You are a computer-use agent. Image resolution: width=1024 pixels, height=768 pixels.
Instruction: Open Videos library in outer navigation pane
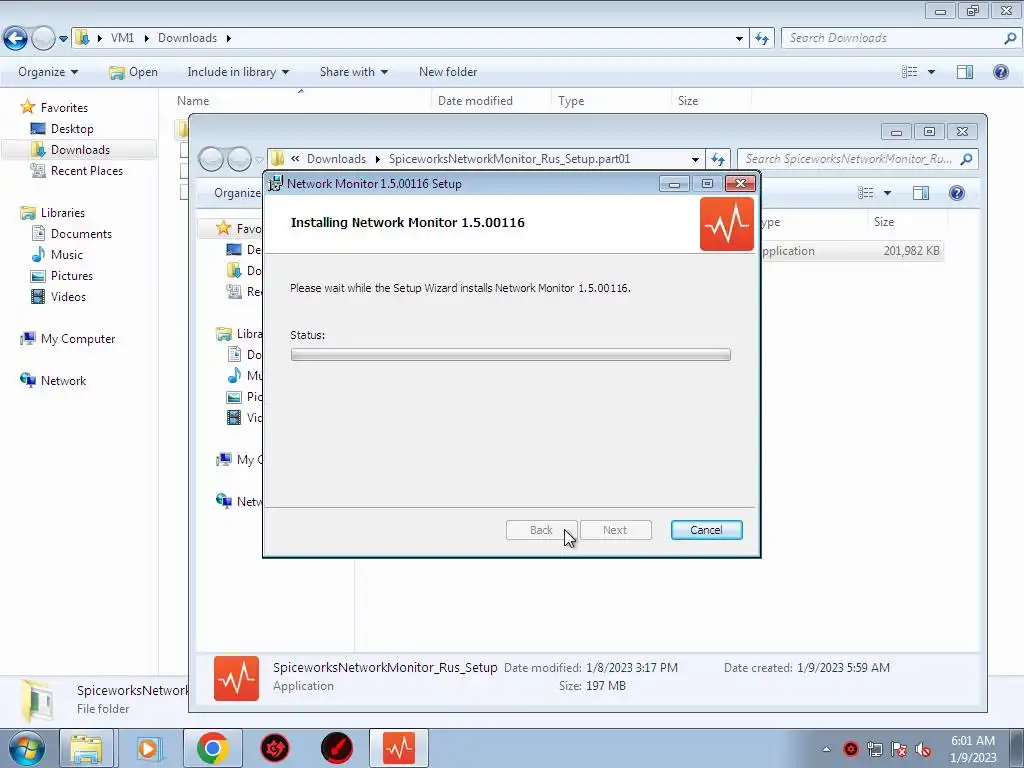[x=68, y=296]
